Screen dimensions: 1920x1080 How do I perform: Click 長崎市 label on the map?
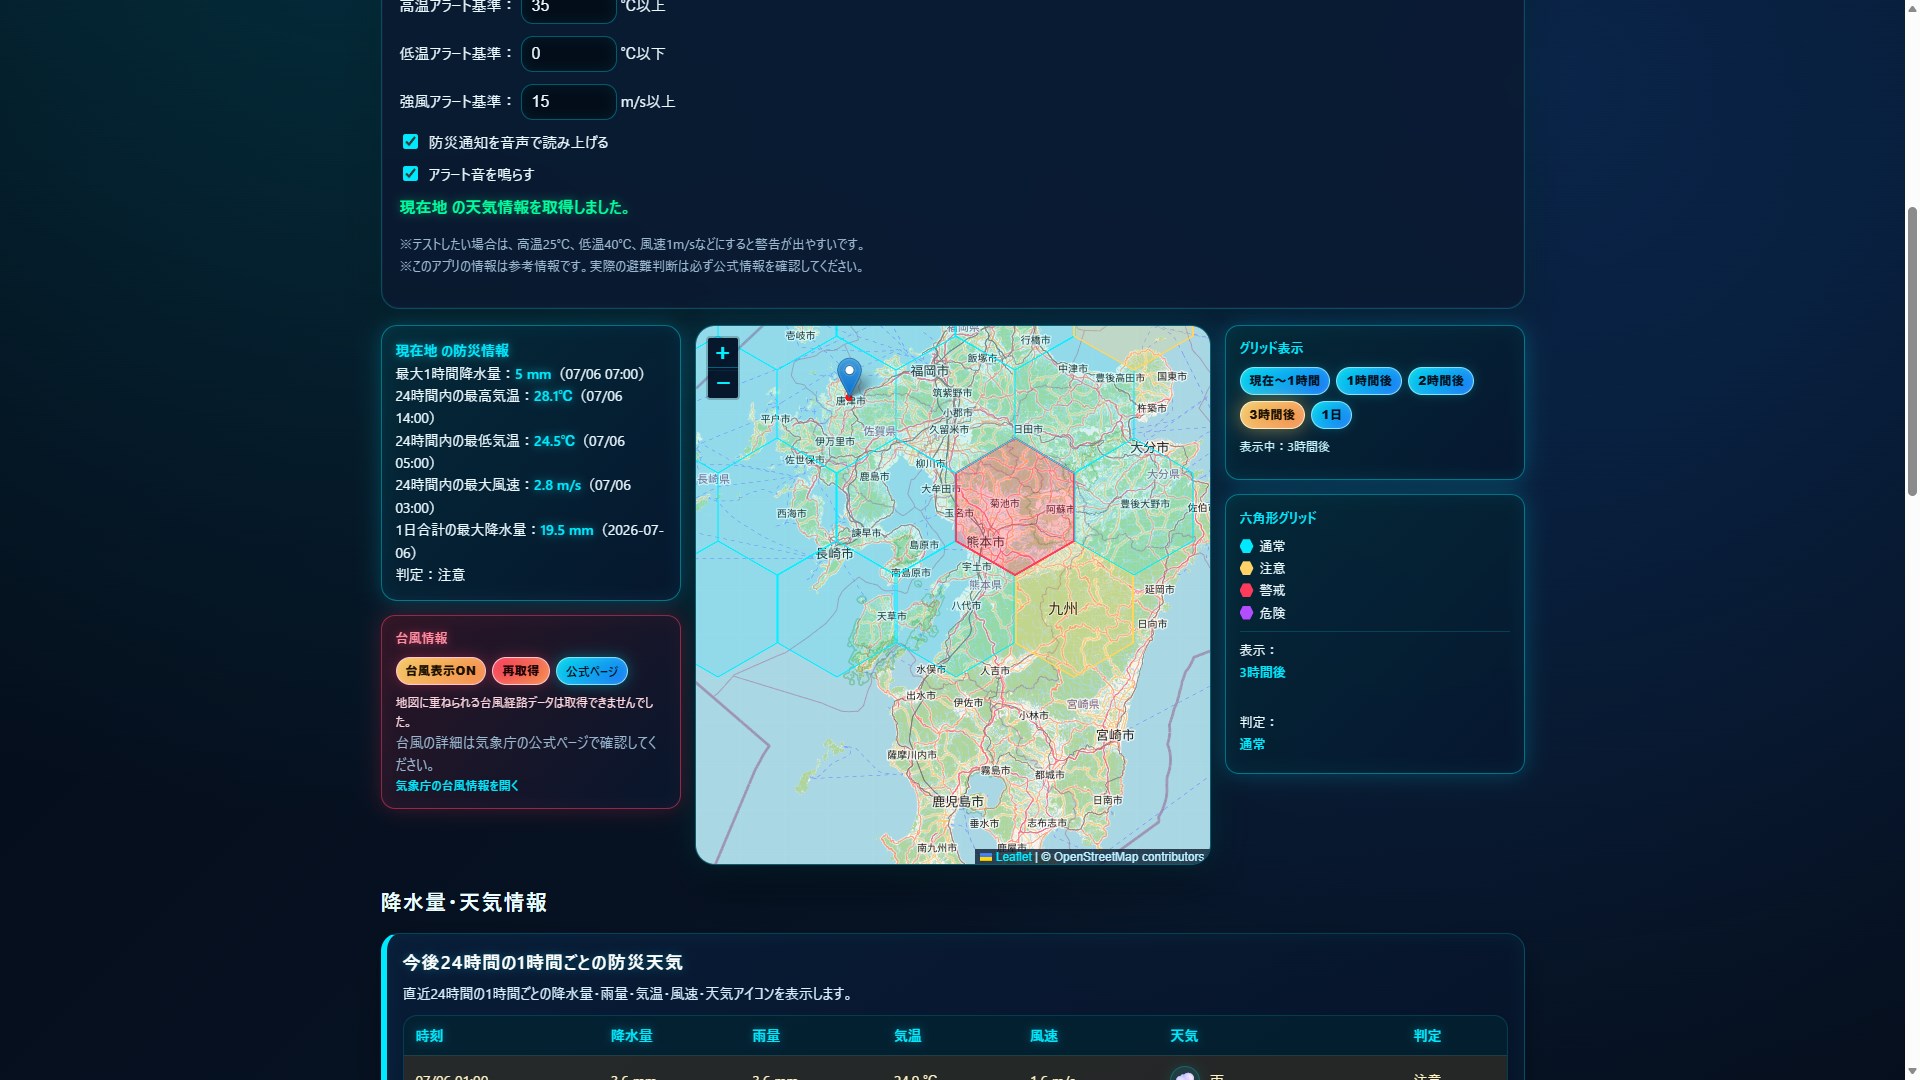835,553
